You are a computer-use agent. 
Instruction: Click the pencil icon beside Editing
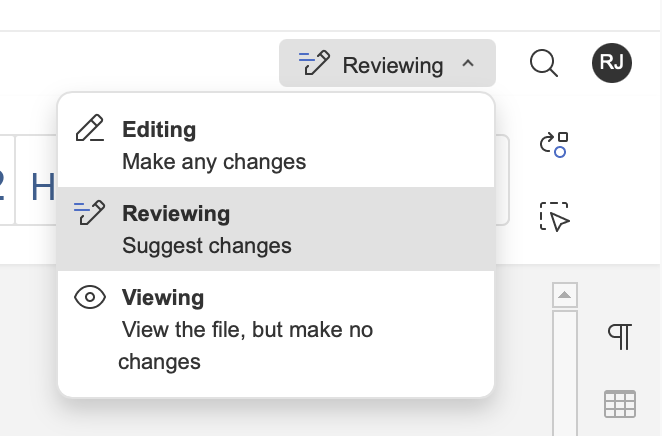tap(90, 130)
